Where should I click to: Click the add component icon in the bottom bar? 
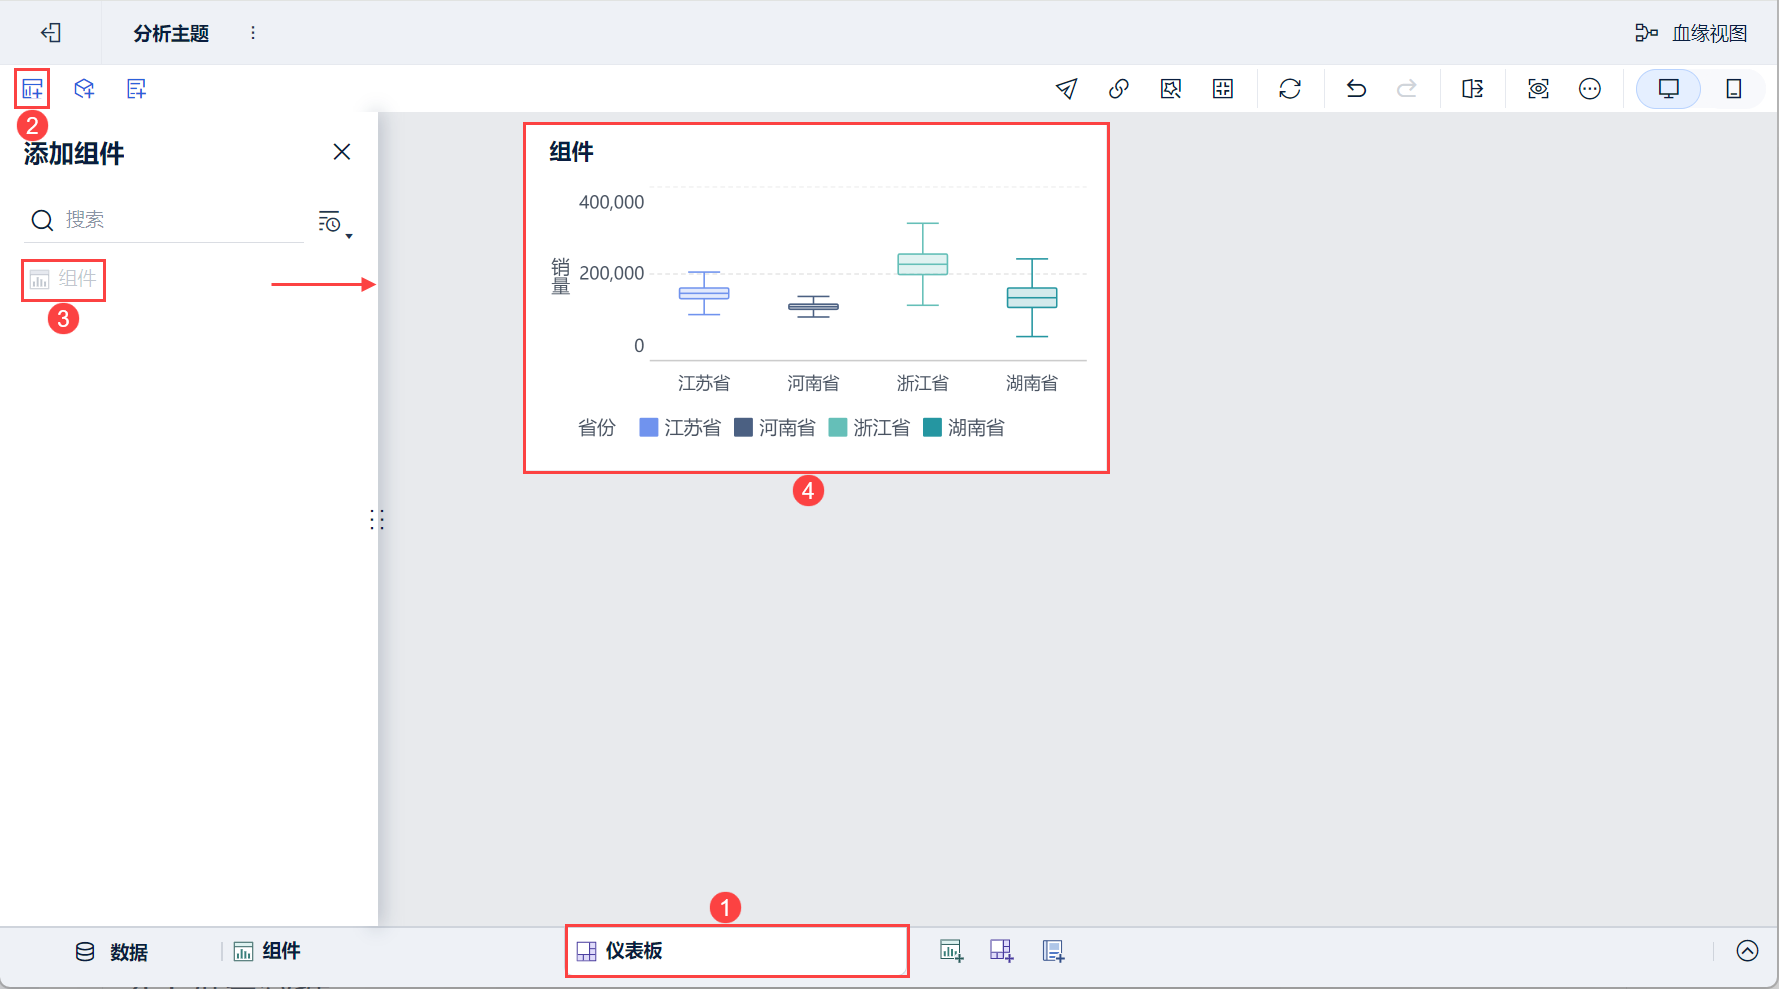point(951,951)
